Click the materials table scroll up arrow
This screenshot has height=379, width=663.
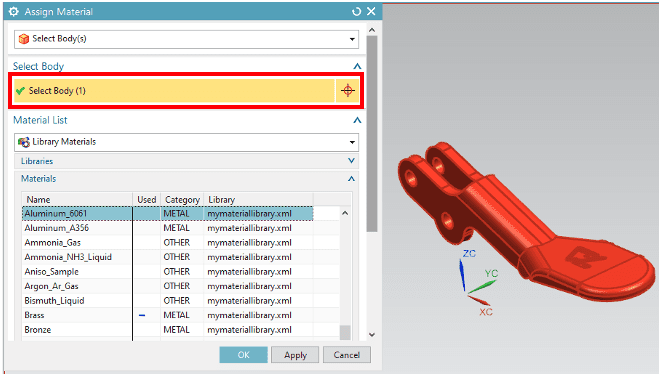[345, 213]
